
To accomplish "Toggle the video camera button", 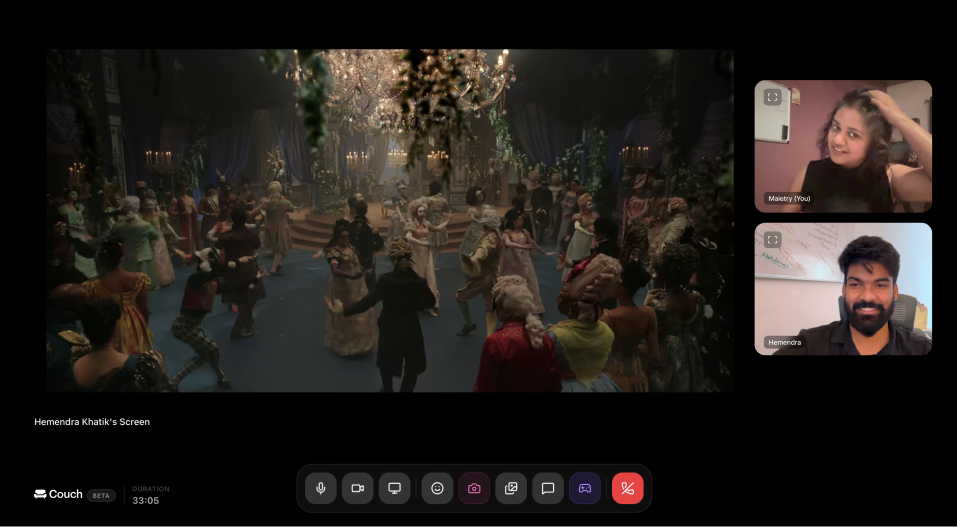I will click(x=358, y=488).
